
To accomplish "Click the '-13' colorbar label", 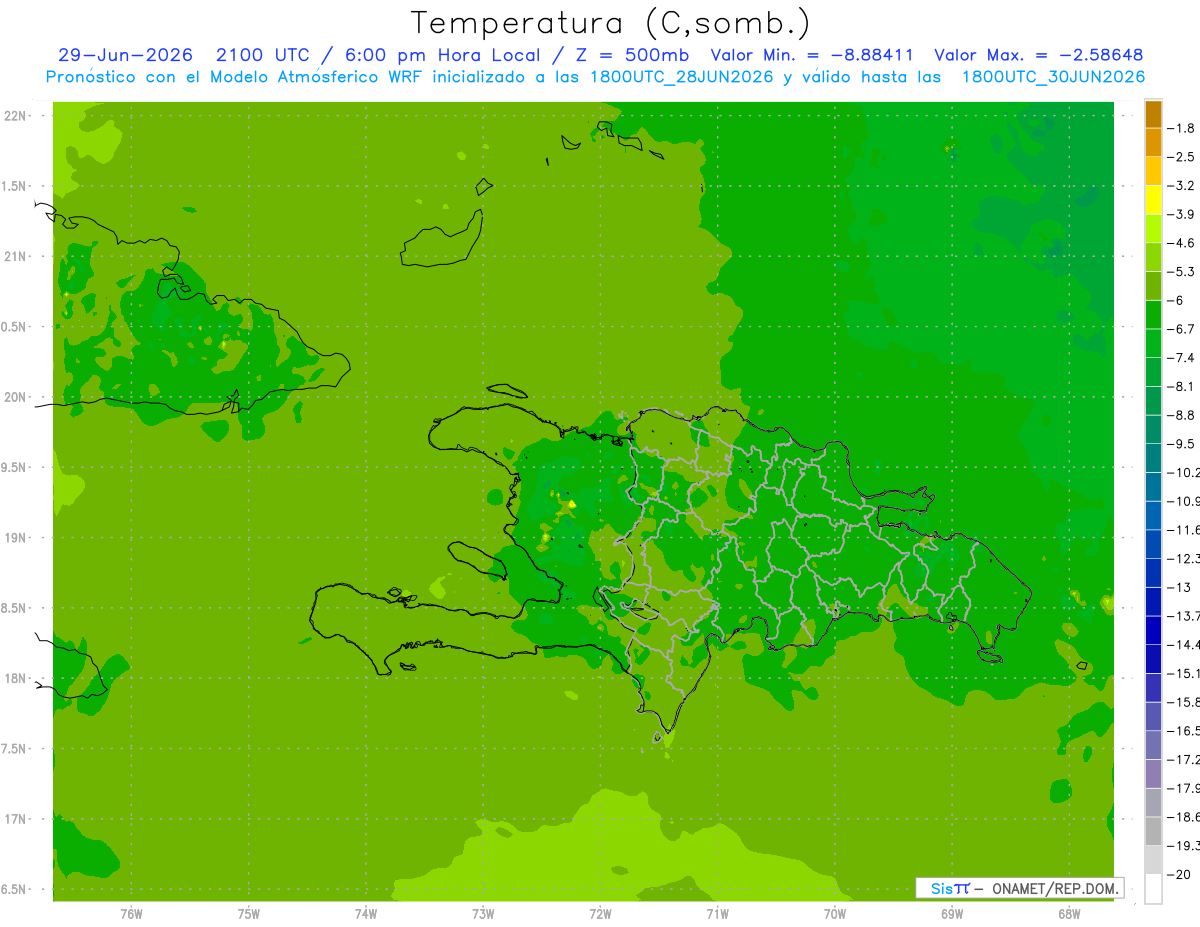I will tap(1179, 587).
